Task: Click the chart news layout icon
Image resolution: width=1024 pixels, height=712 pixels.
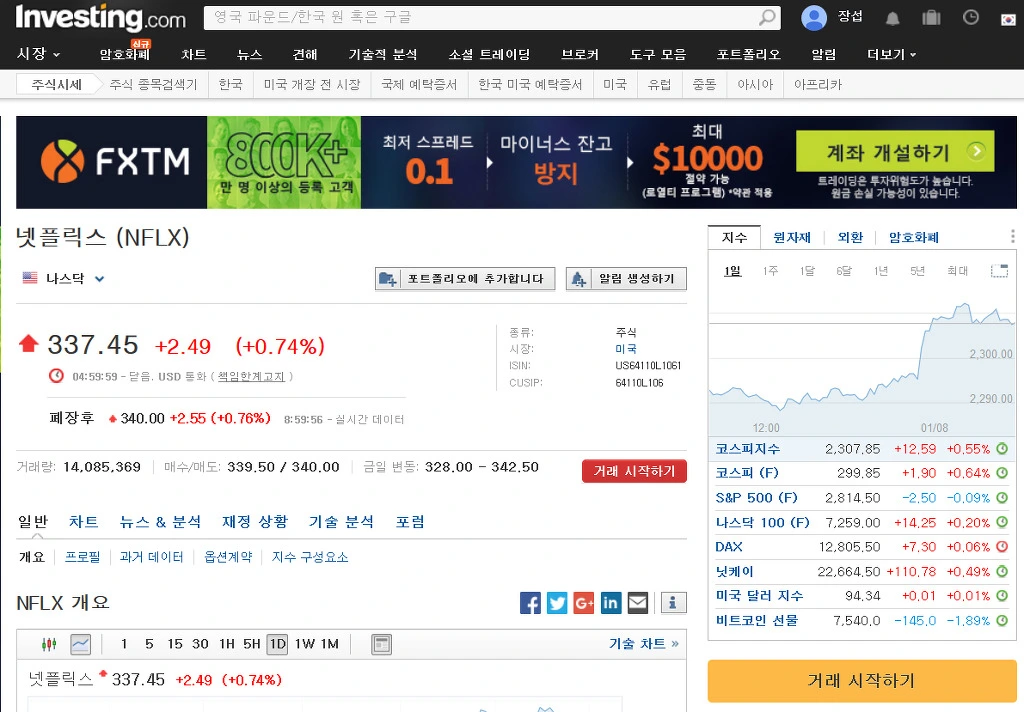Action: coord(381,645)
